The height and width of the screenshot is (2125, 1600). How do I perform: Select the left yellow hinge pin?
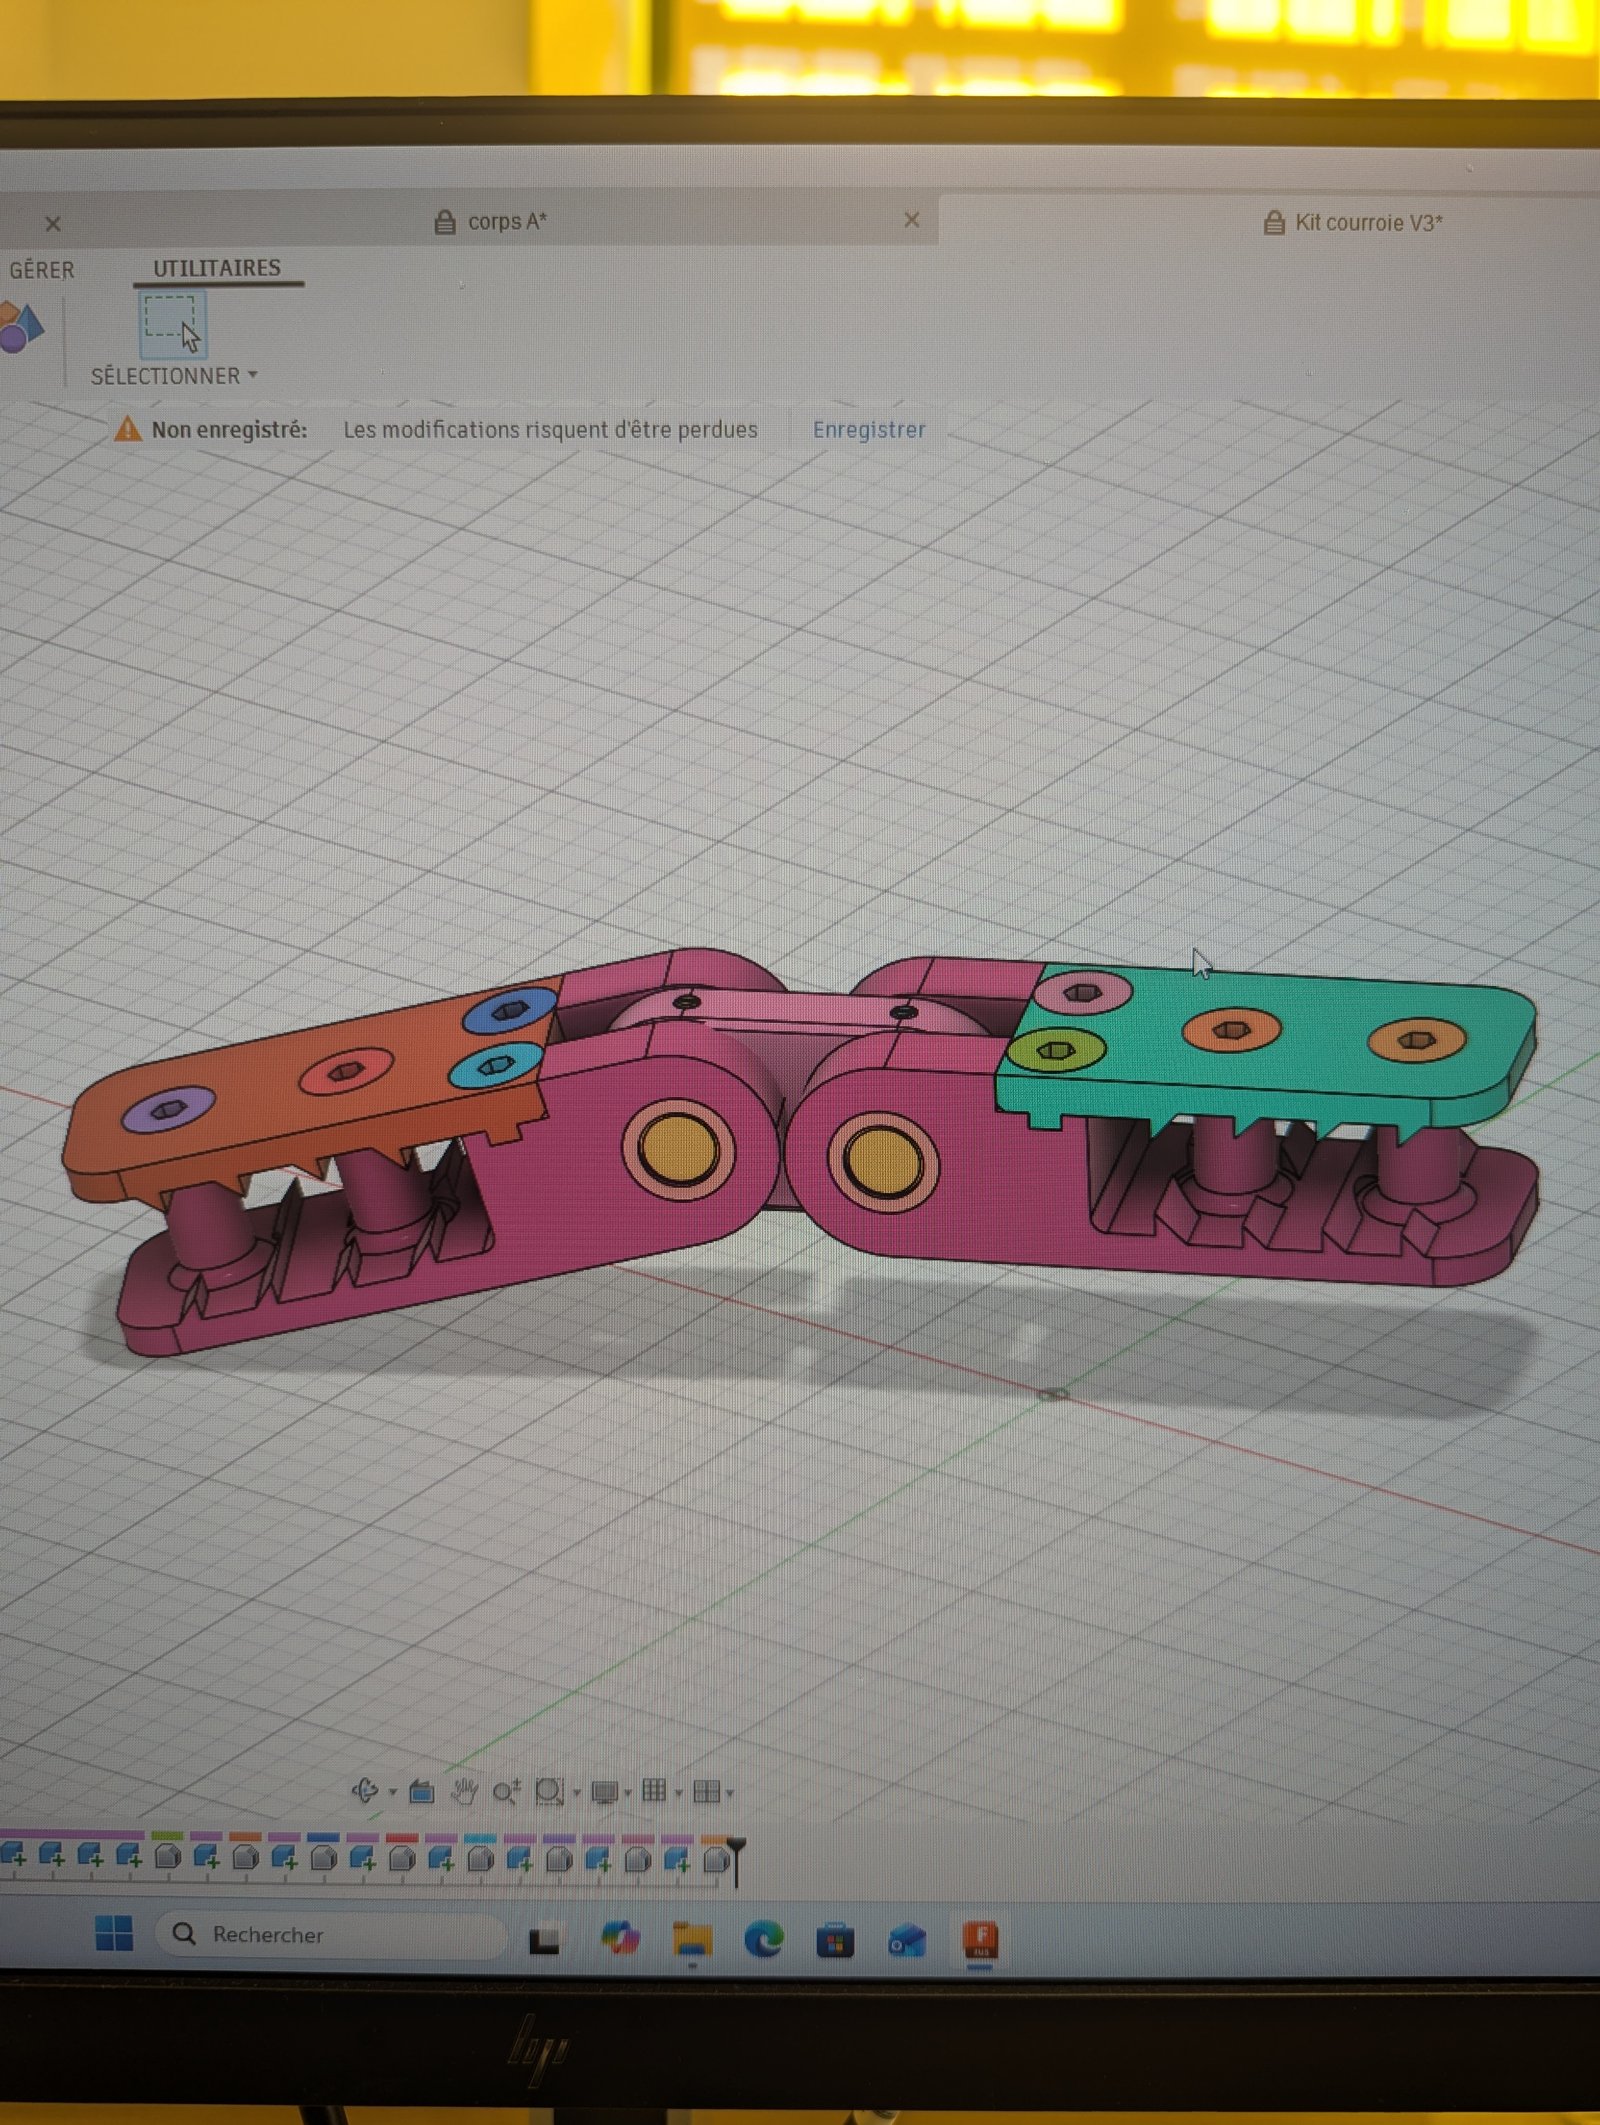point(679,1151)
